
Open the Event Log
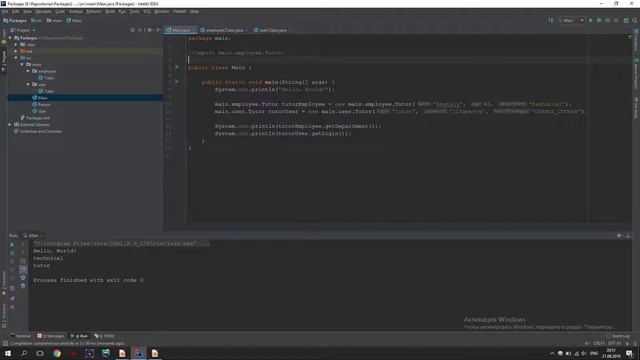click(618, 336)
